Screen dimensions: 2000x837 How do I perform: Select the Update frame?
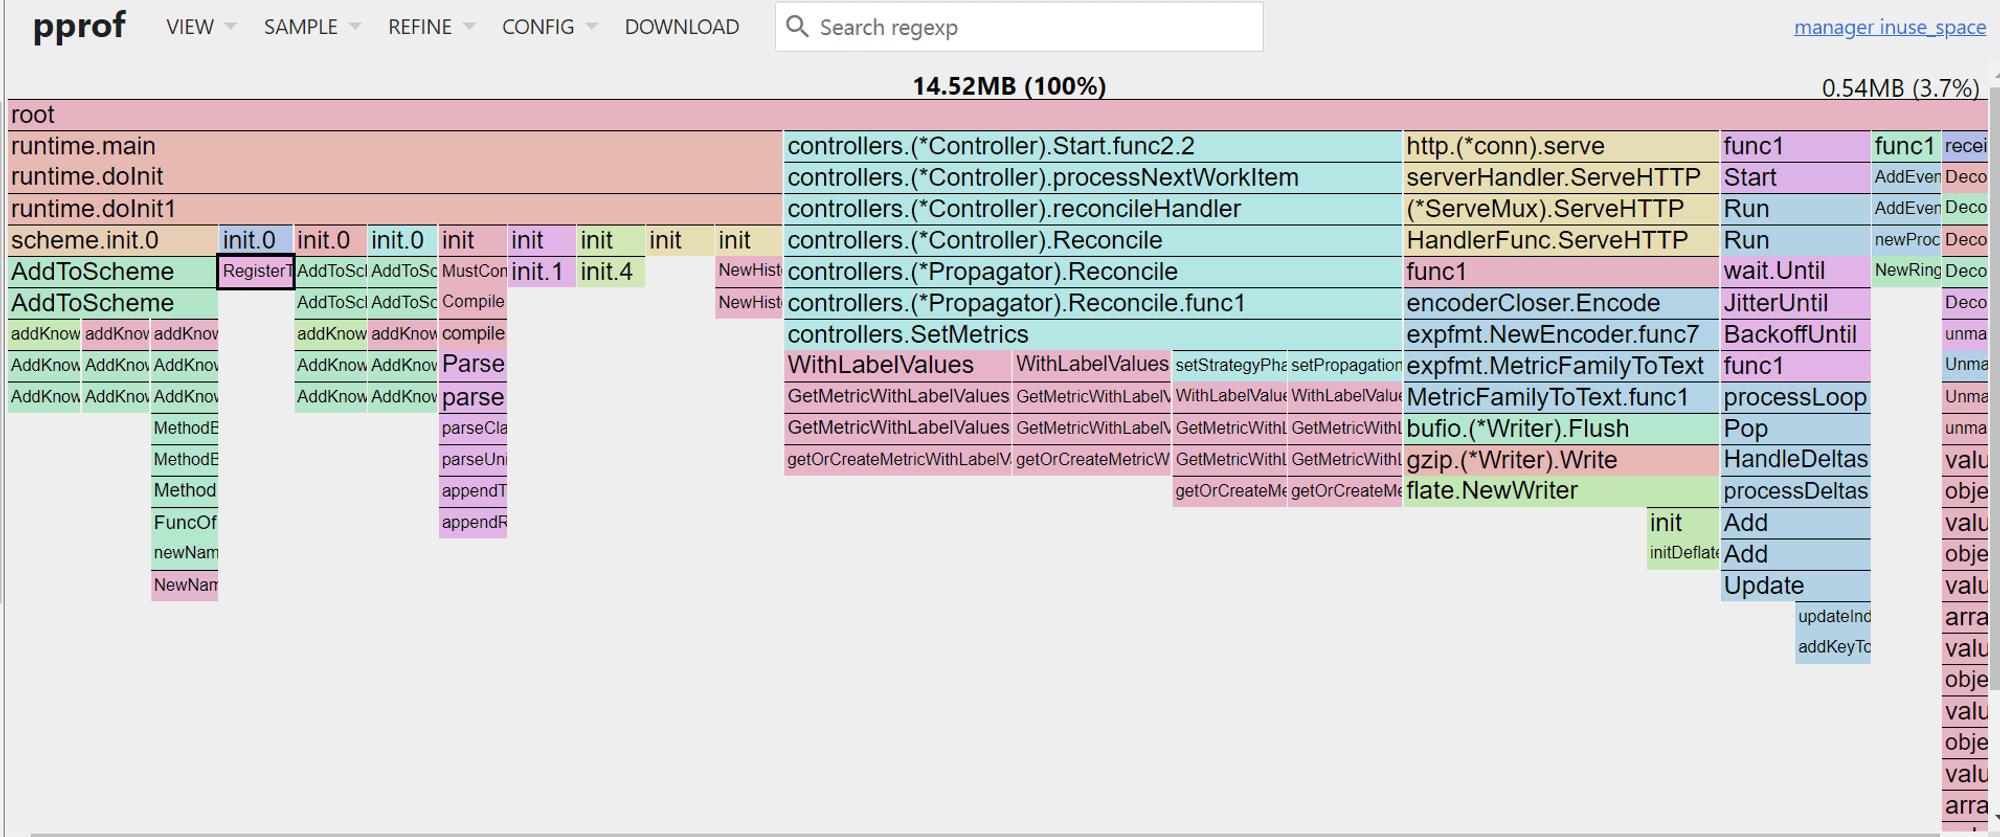coord(1796,585)
